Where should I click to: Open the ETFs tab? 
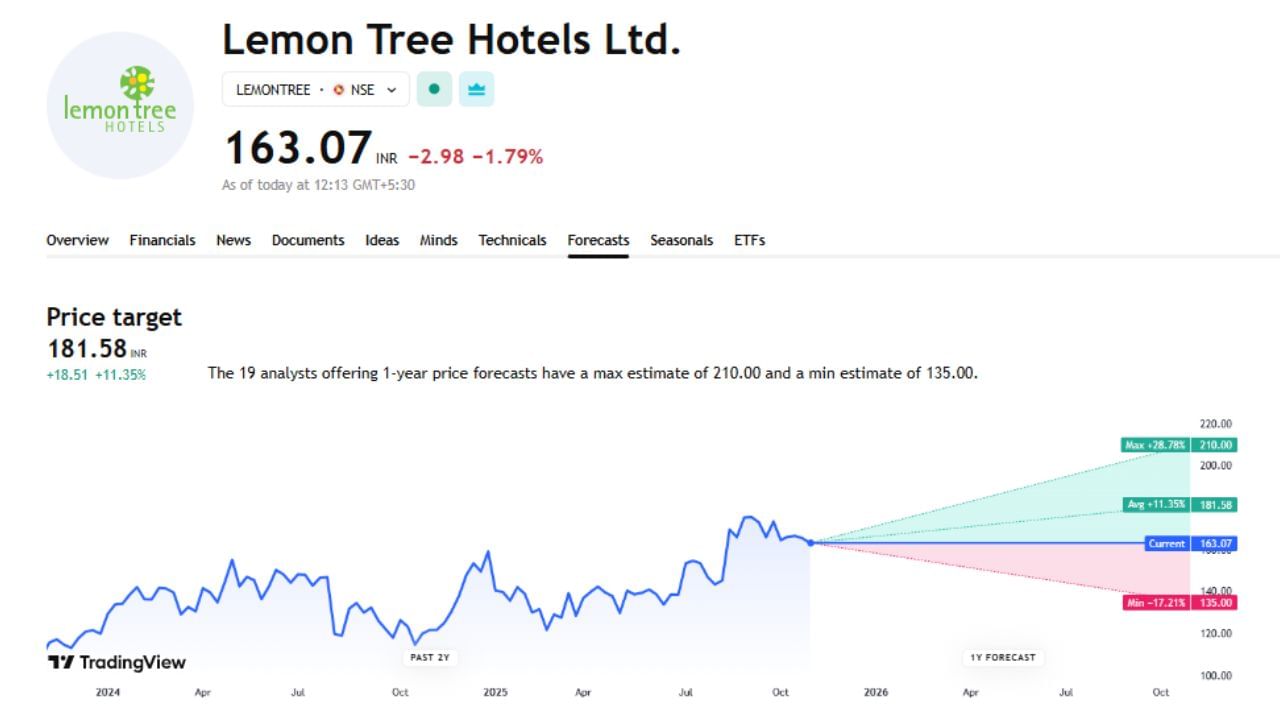(x=749, y=240)
